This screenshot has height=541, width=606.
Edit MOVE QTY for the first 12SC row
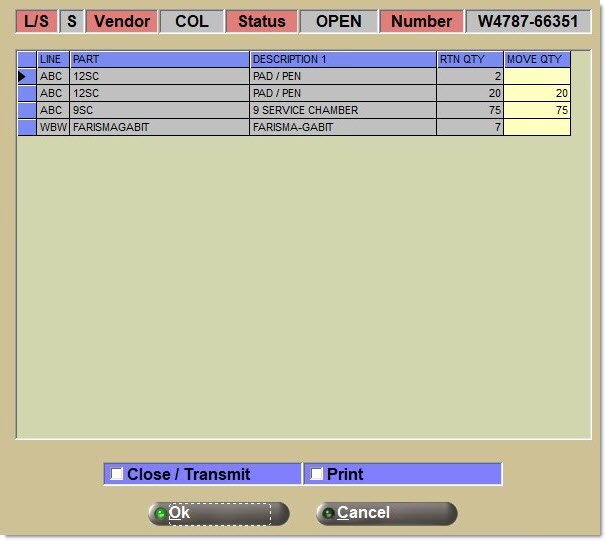point(536,76)
